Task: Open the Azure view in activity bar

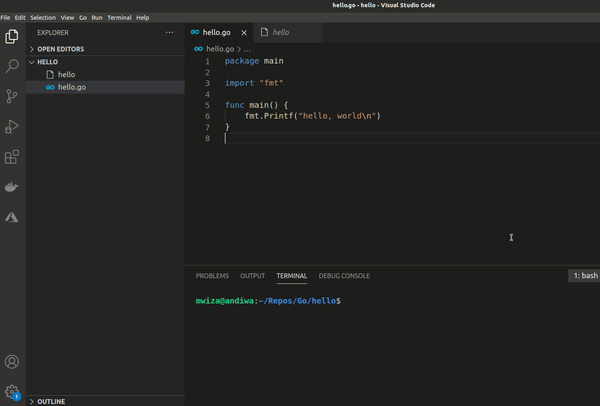Action: [x=12, y=217]
